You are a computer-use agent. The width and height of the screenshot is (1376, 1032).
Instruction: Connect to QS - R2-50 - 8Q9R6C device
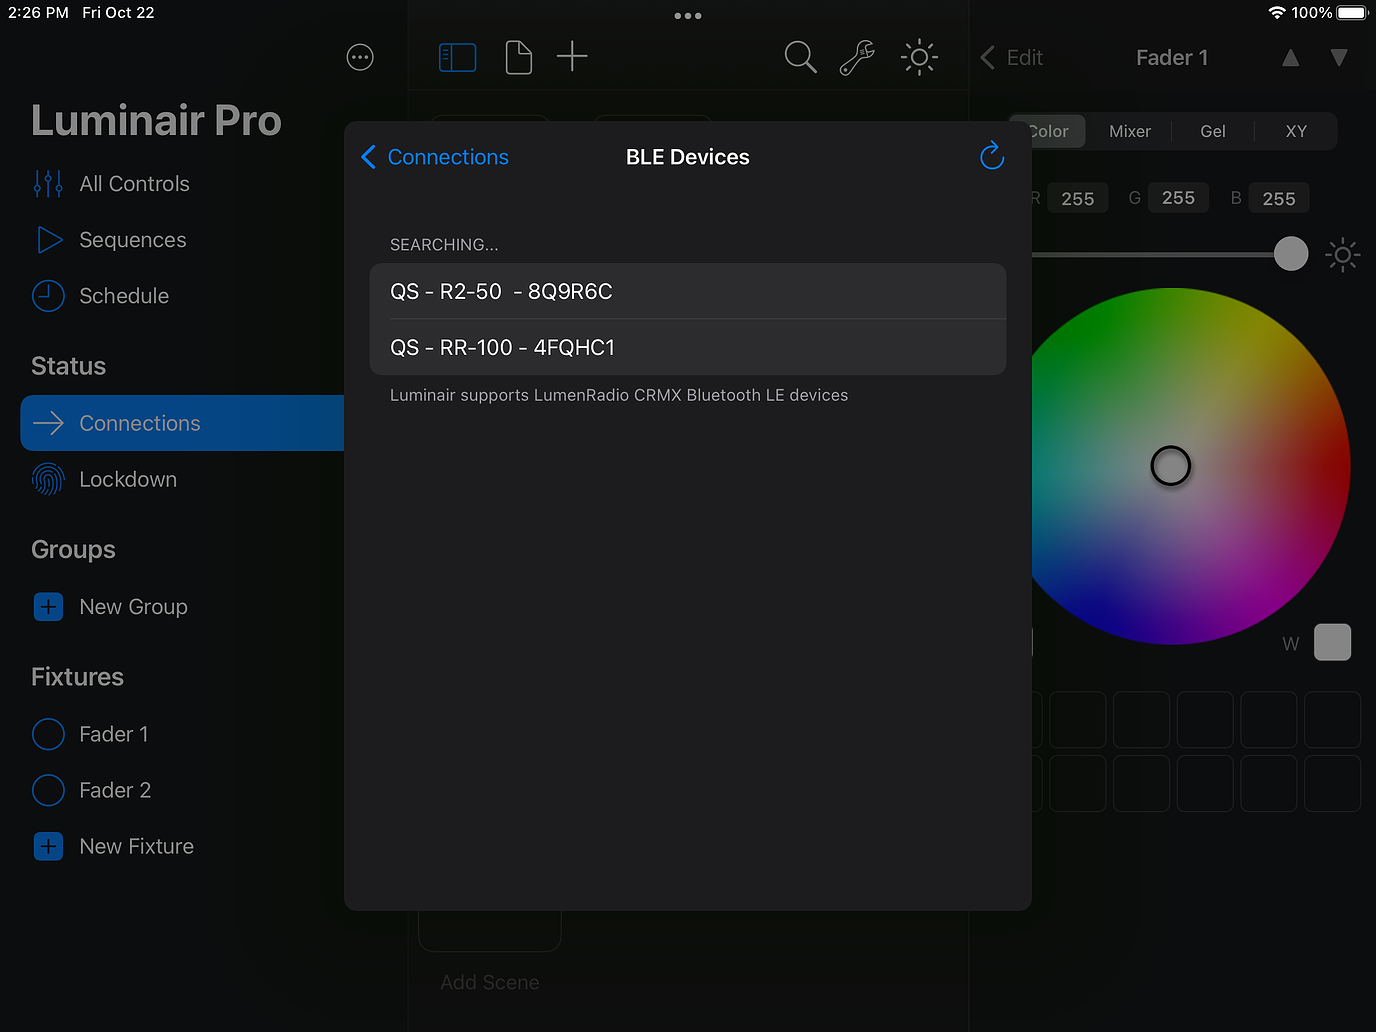(x=687, y=291)
